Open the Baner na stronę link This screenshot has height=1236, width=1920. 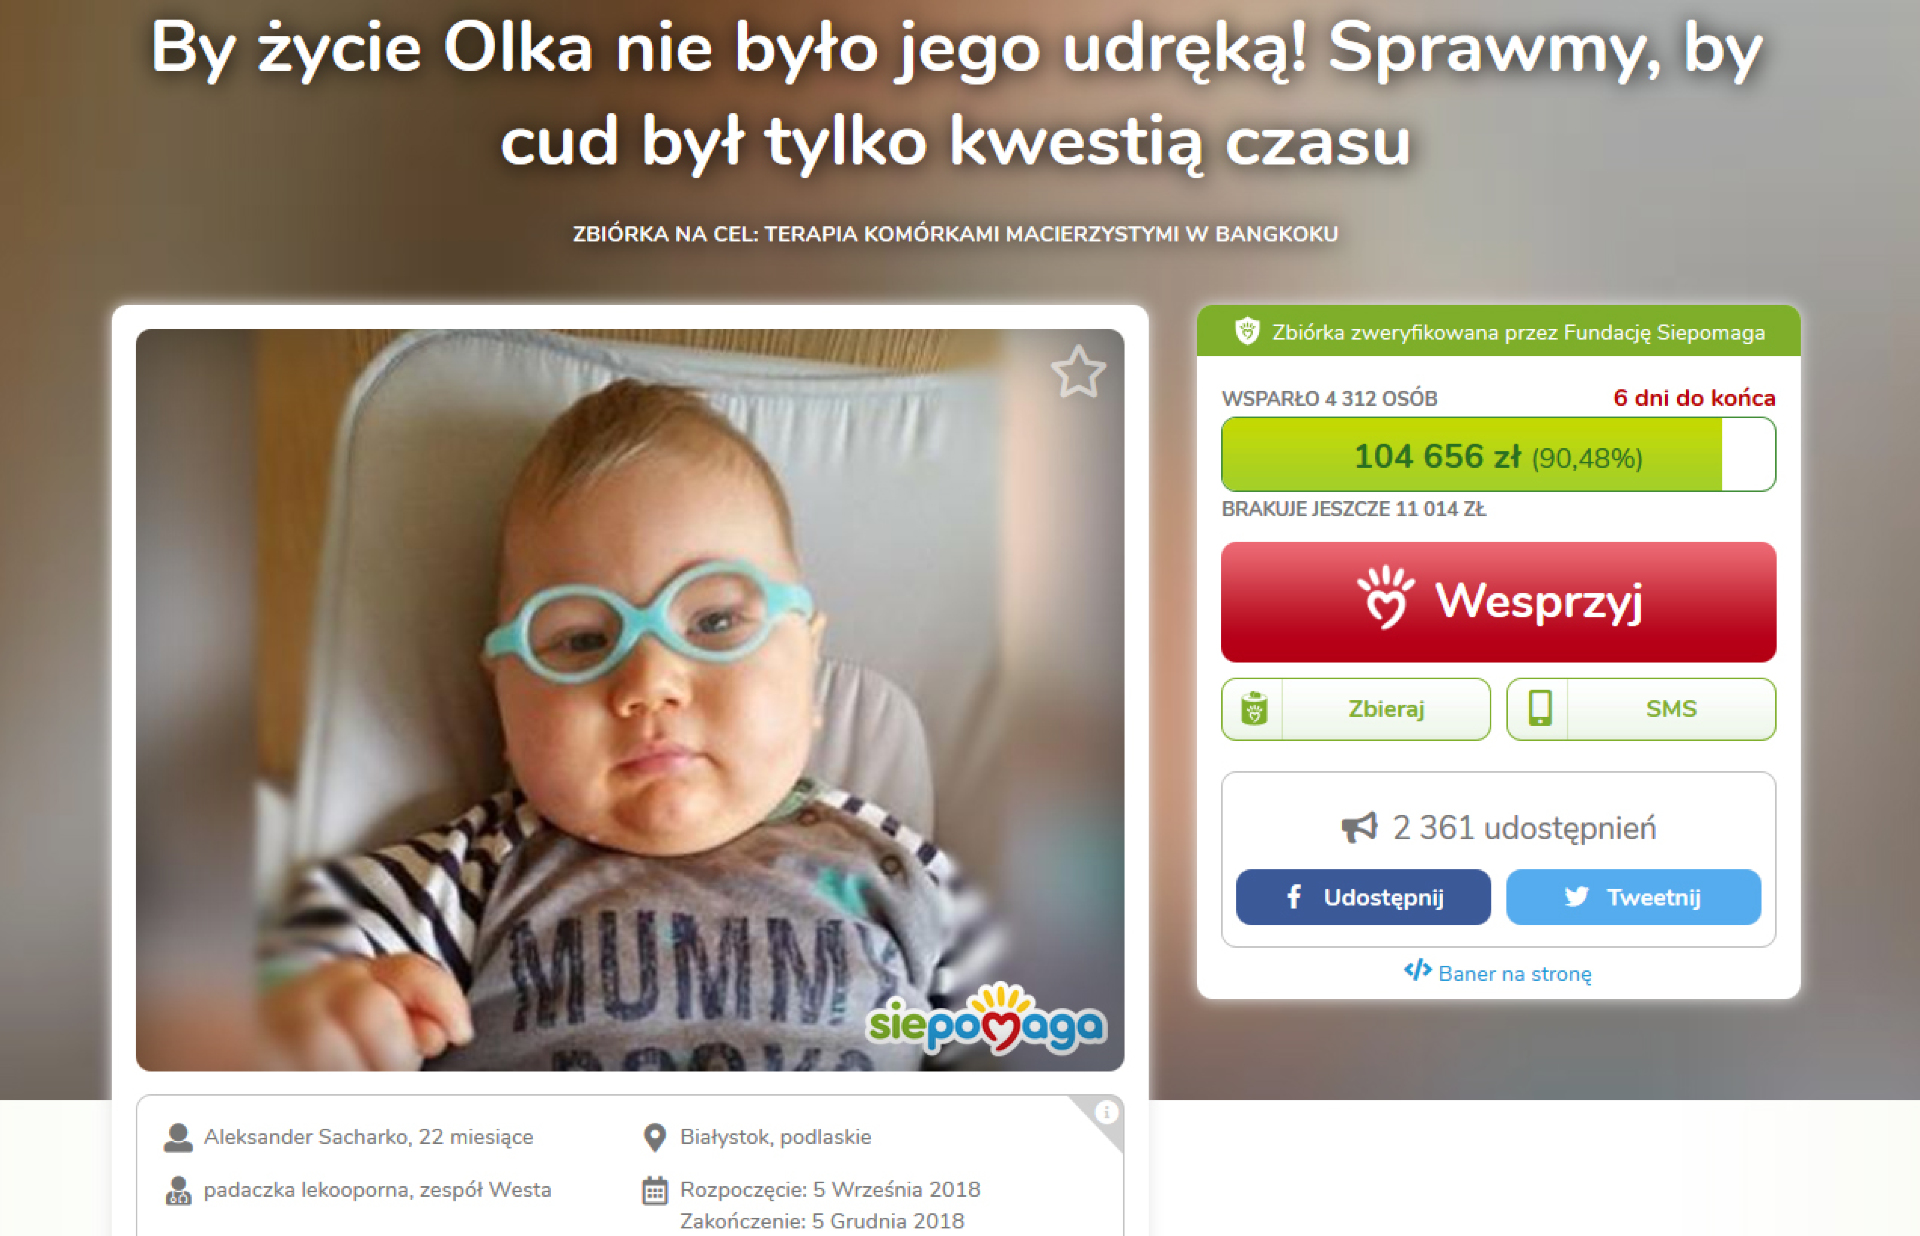click(1514, 974)
